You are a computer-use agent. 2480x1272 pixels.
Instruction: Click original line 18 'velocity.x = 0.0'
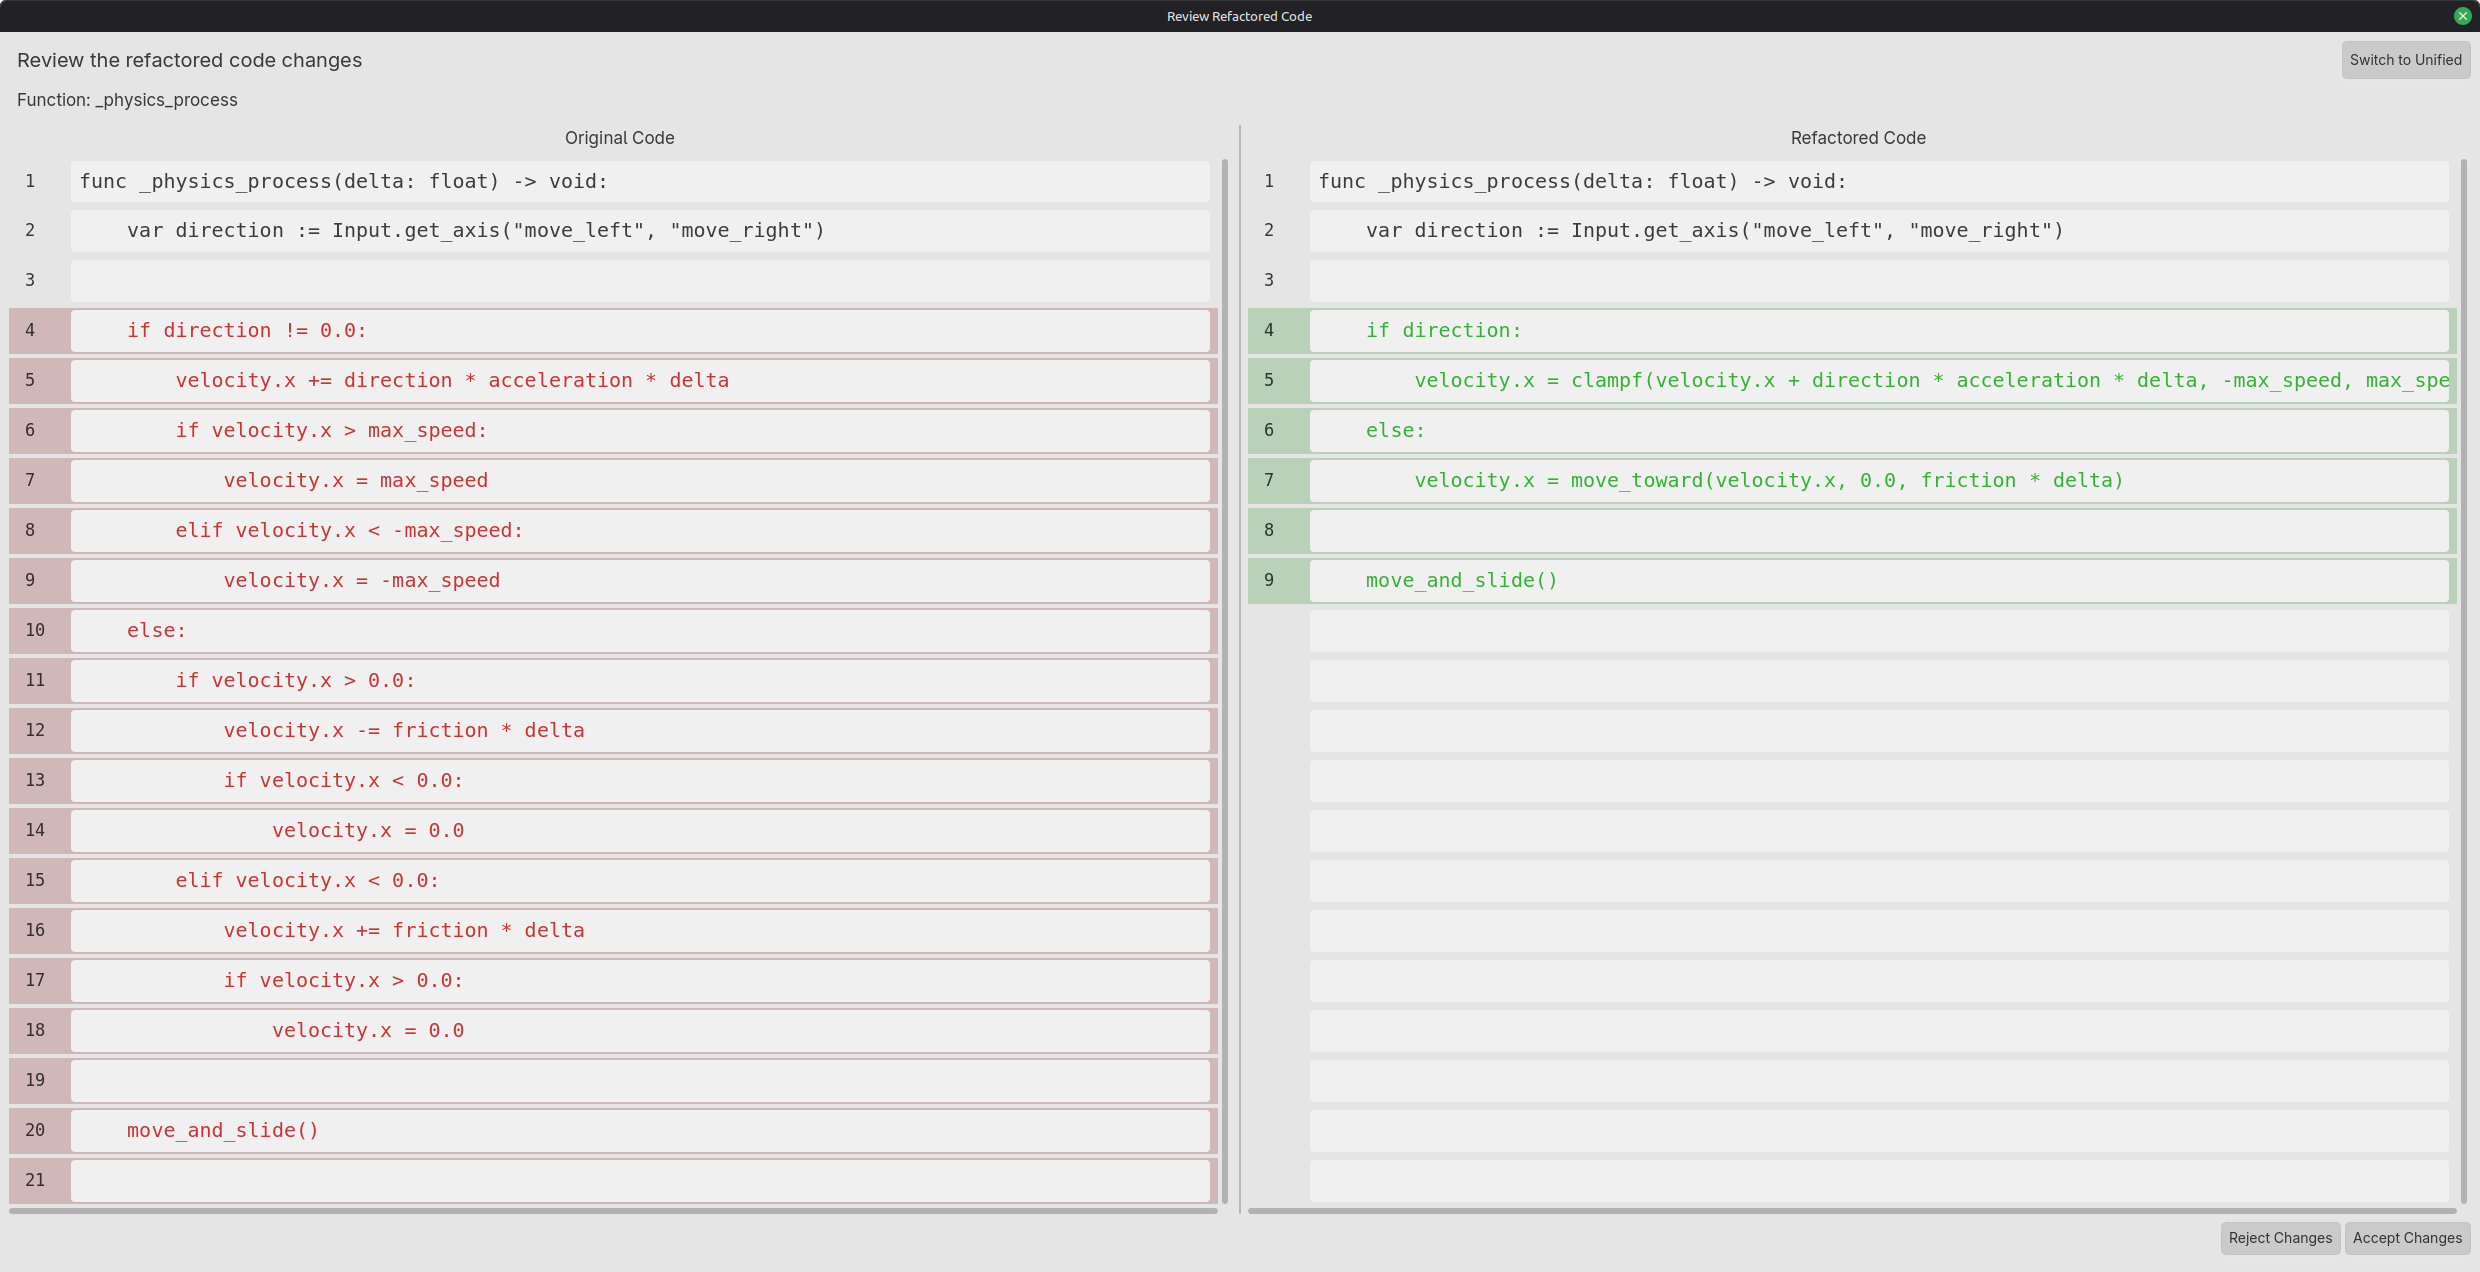click(x=640, y=1031)
